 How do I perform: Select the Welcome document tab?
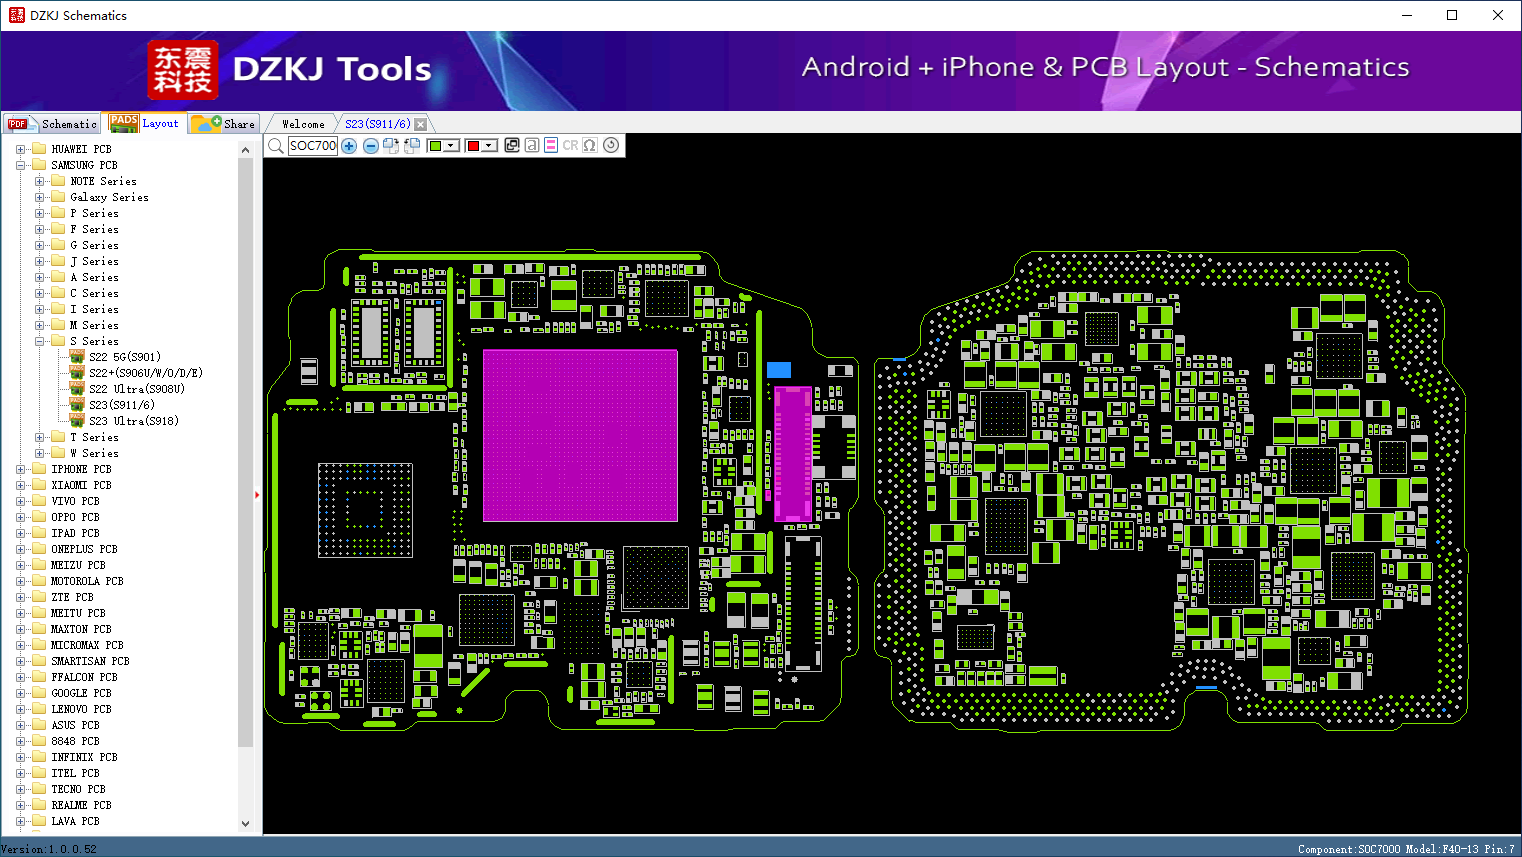tap(303, 124)
